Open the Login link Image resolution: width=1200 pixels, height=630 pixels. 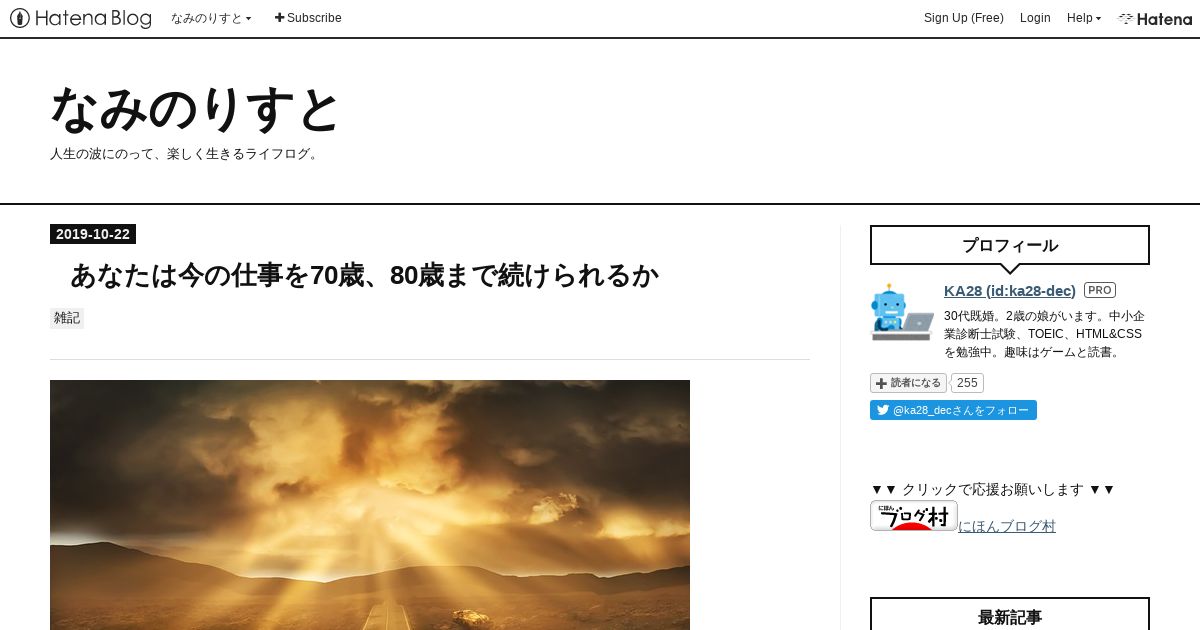coord(1035,18)
